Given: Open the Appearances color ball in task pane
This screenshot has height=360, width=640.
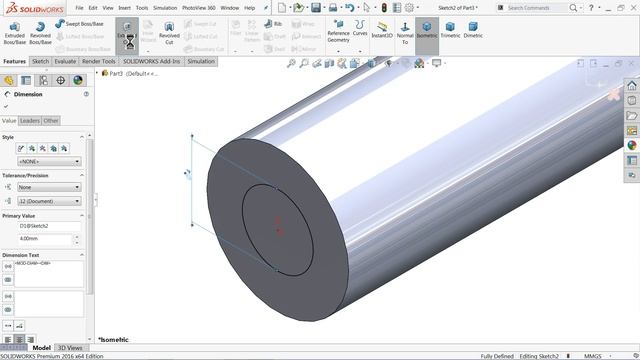Looking at the screenshot, I should click(632, 145).
